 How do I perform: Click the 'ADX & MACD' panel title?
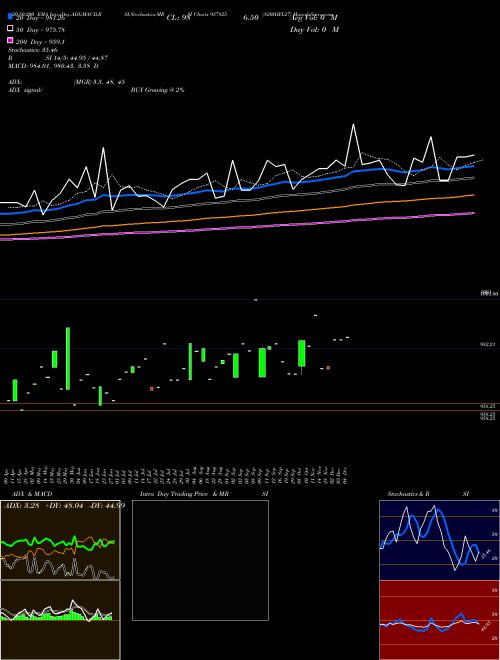click(32, 494)
